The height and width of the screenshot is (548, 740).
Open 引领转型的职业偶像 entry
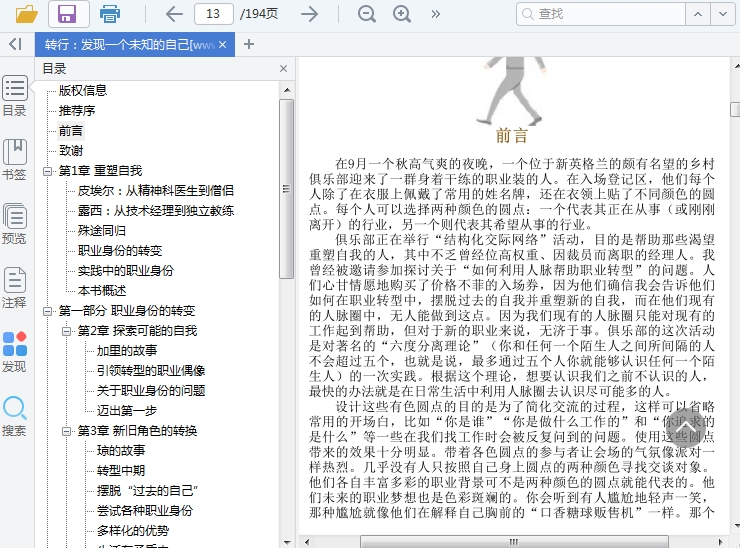tap(151, 371)
